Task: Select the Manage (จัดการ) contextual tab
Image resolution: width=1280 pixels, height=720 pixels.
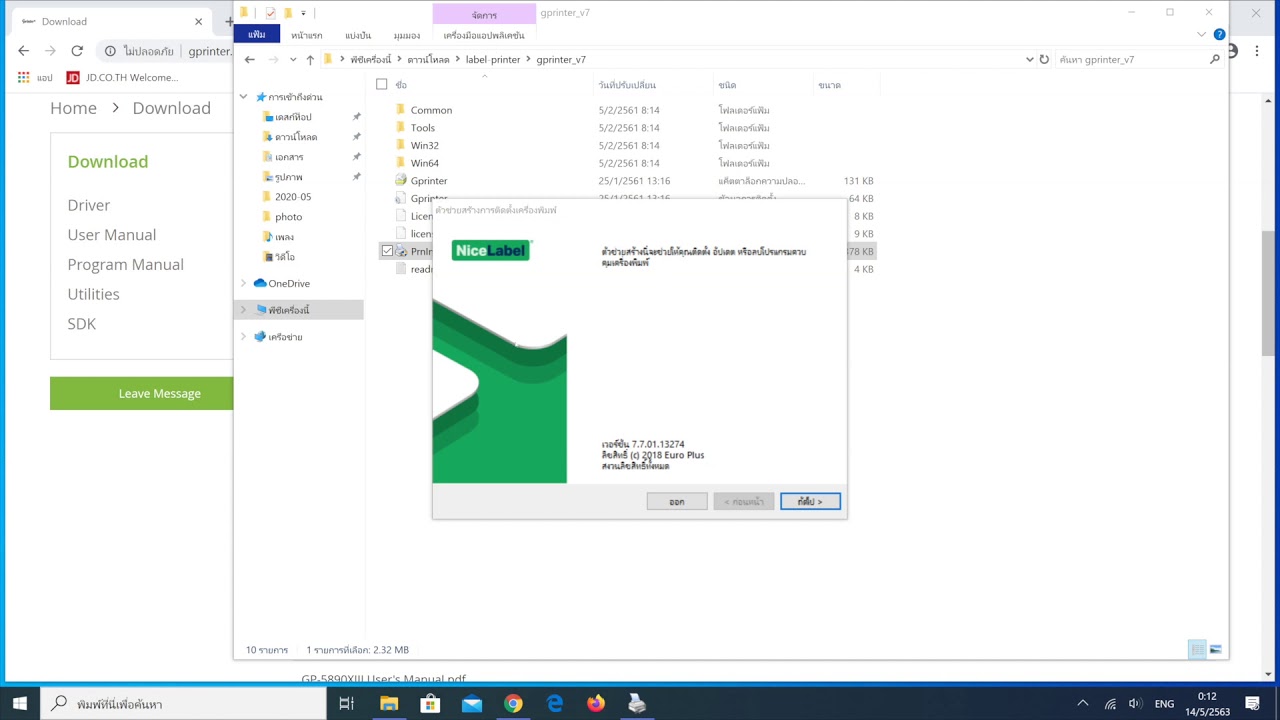Action: [x=484, y=14]
